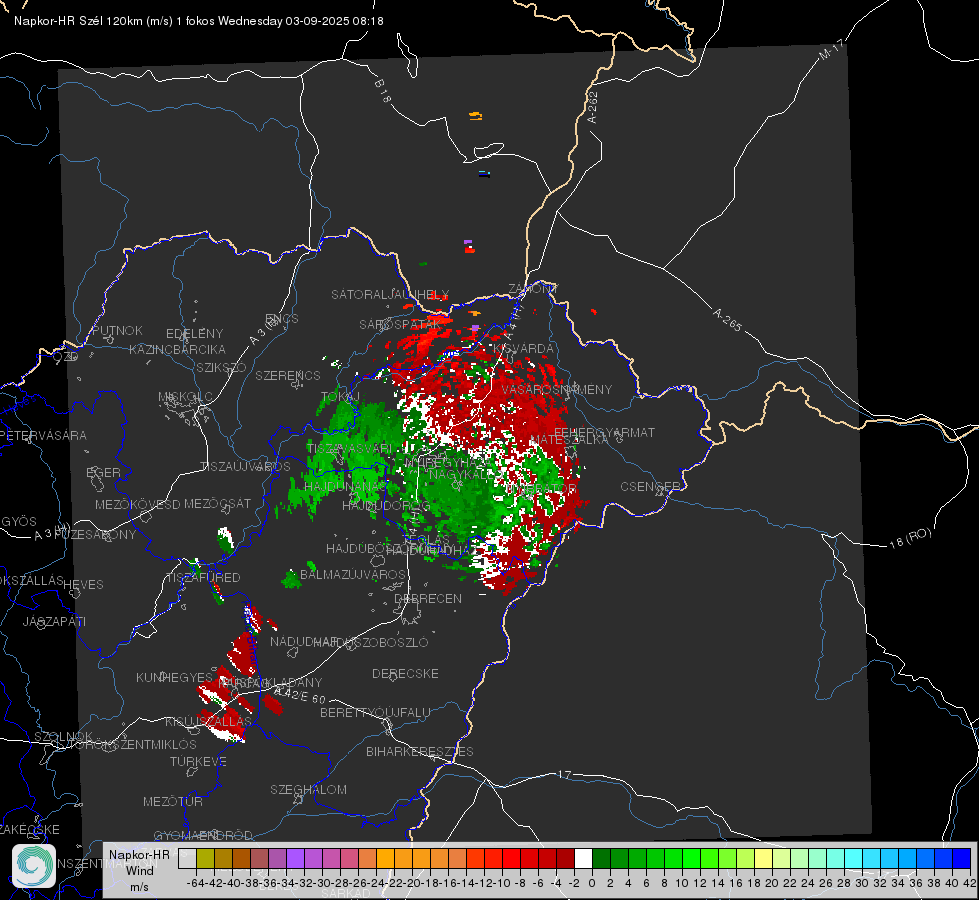Pick the deep blue swatch between 40 and 42
This screenshot has width=979, height=900.
click(x=962, y=858)
